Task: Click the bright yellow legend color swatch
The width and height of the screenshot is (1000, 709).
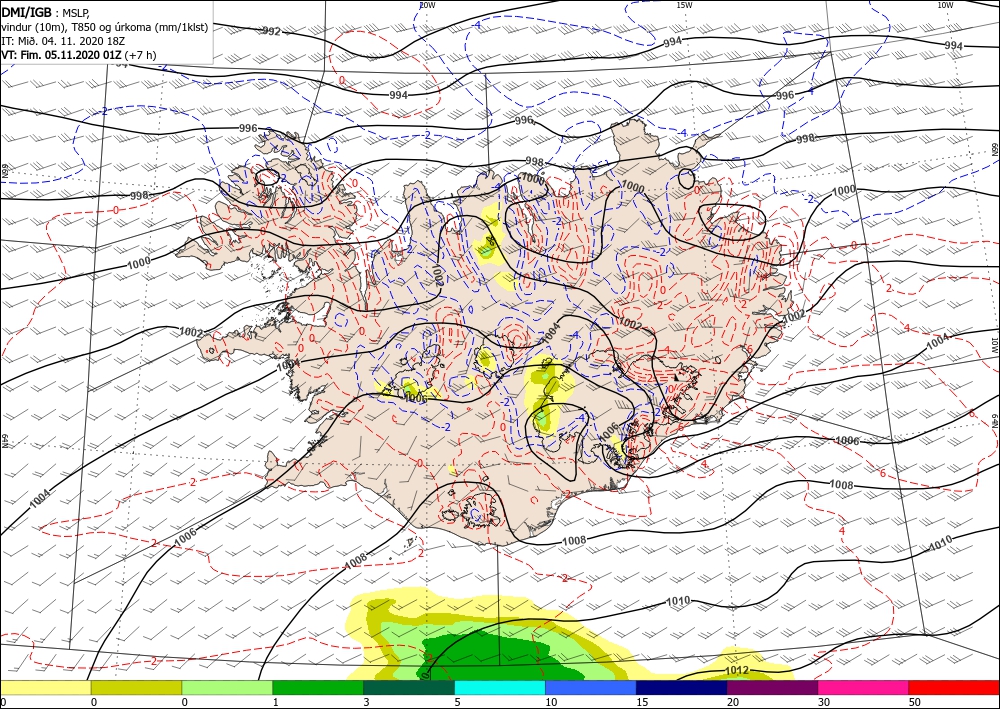Action: tap(45, 687)
